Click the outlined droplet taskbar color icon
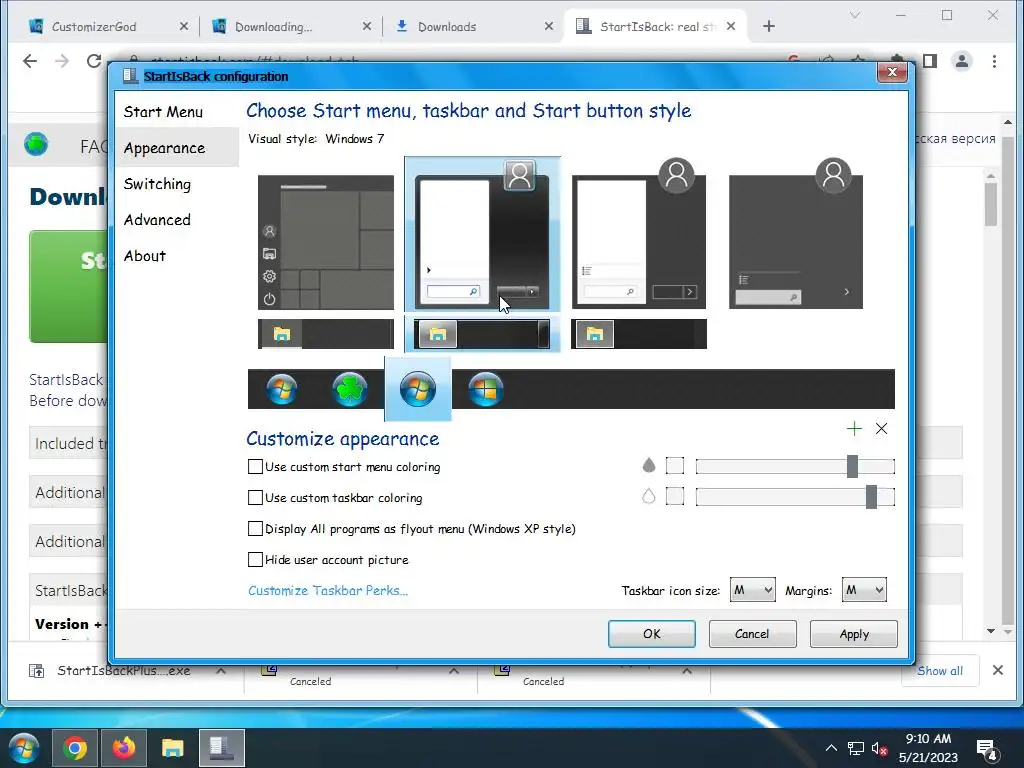Image resolution: width=1024 pixels, height=768 pixels. (x=648, y=496)
